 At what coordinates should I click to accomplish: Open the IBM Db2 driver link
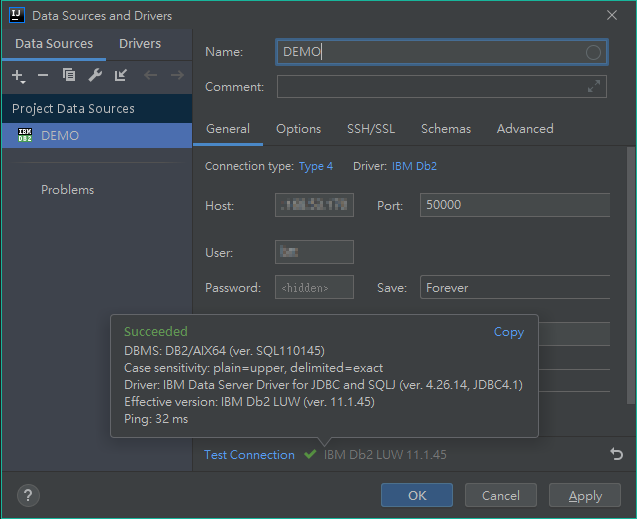(414, 166)
